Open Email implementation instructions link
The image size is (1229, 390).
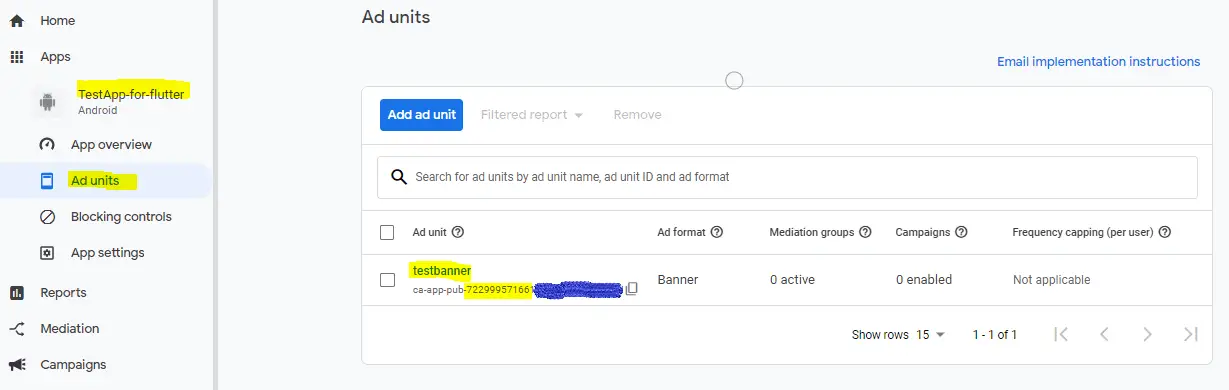coord(1098,62)
